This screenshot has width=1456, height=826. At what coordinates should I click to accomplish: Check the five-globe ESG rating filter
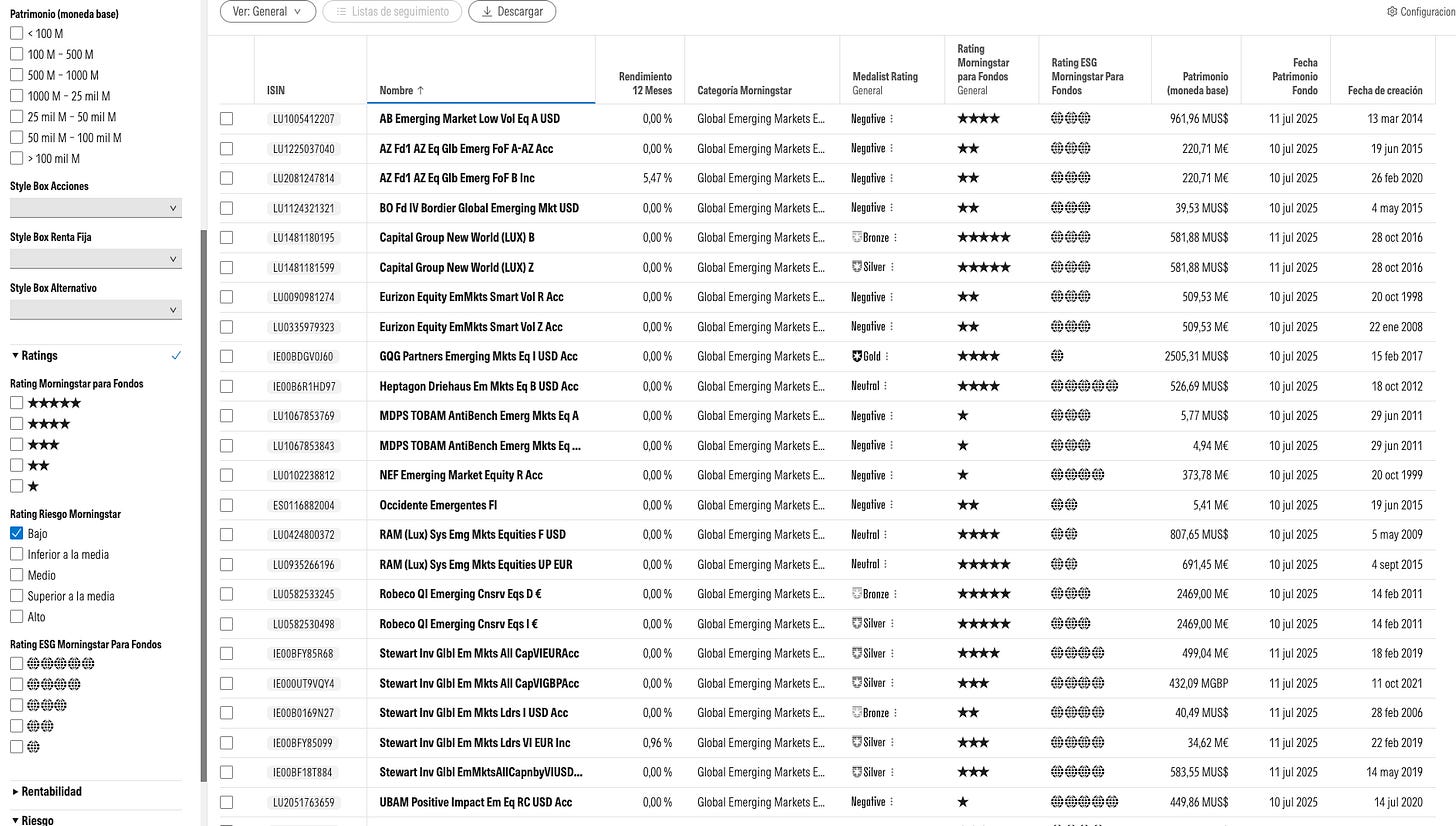[16, 664]
